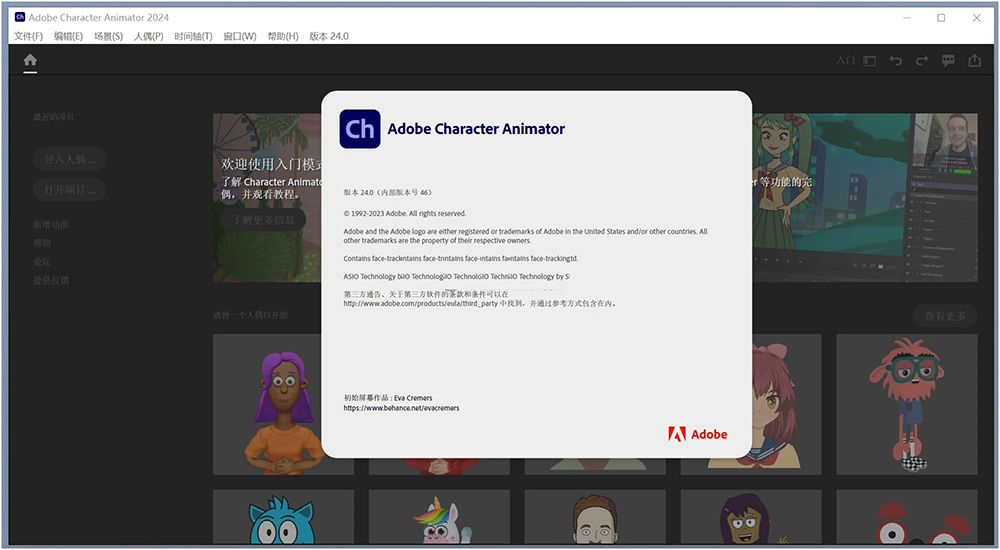Open the 编辑(E) menu

[68, 36]
